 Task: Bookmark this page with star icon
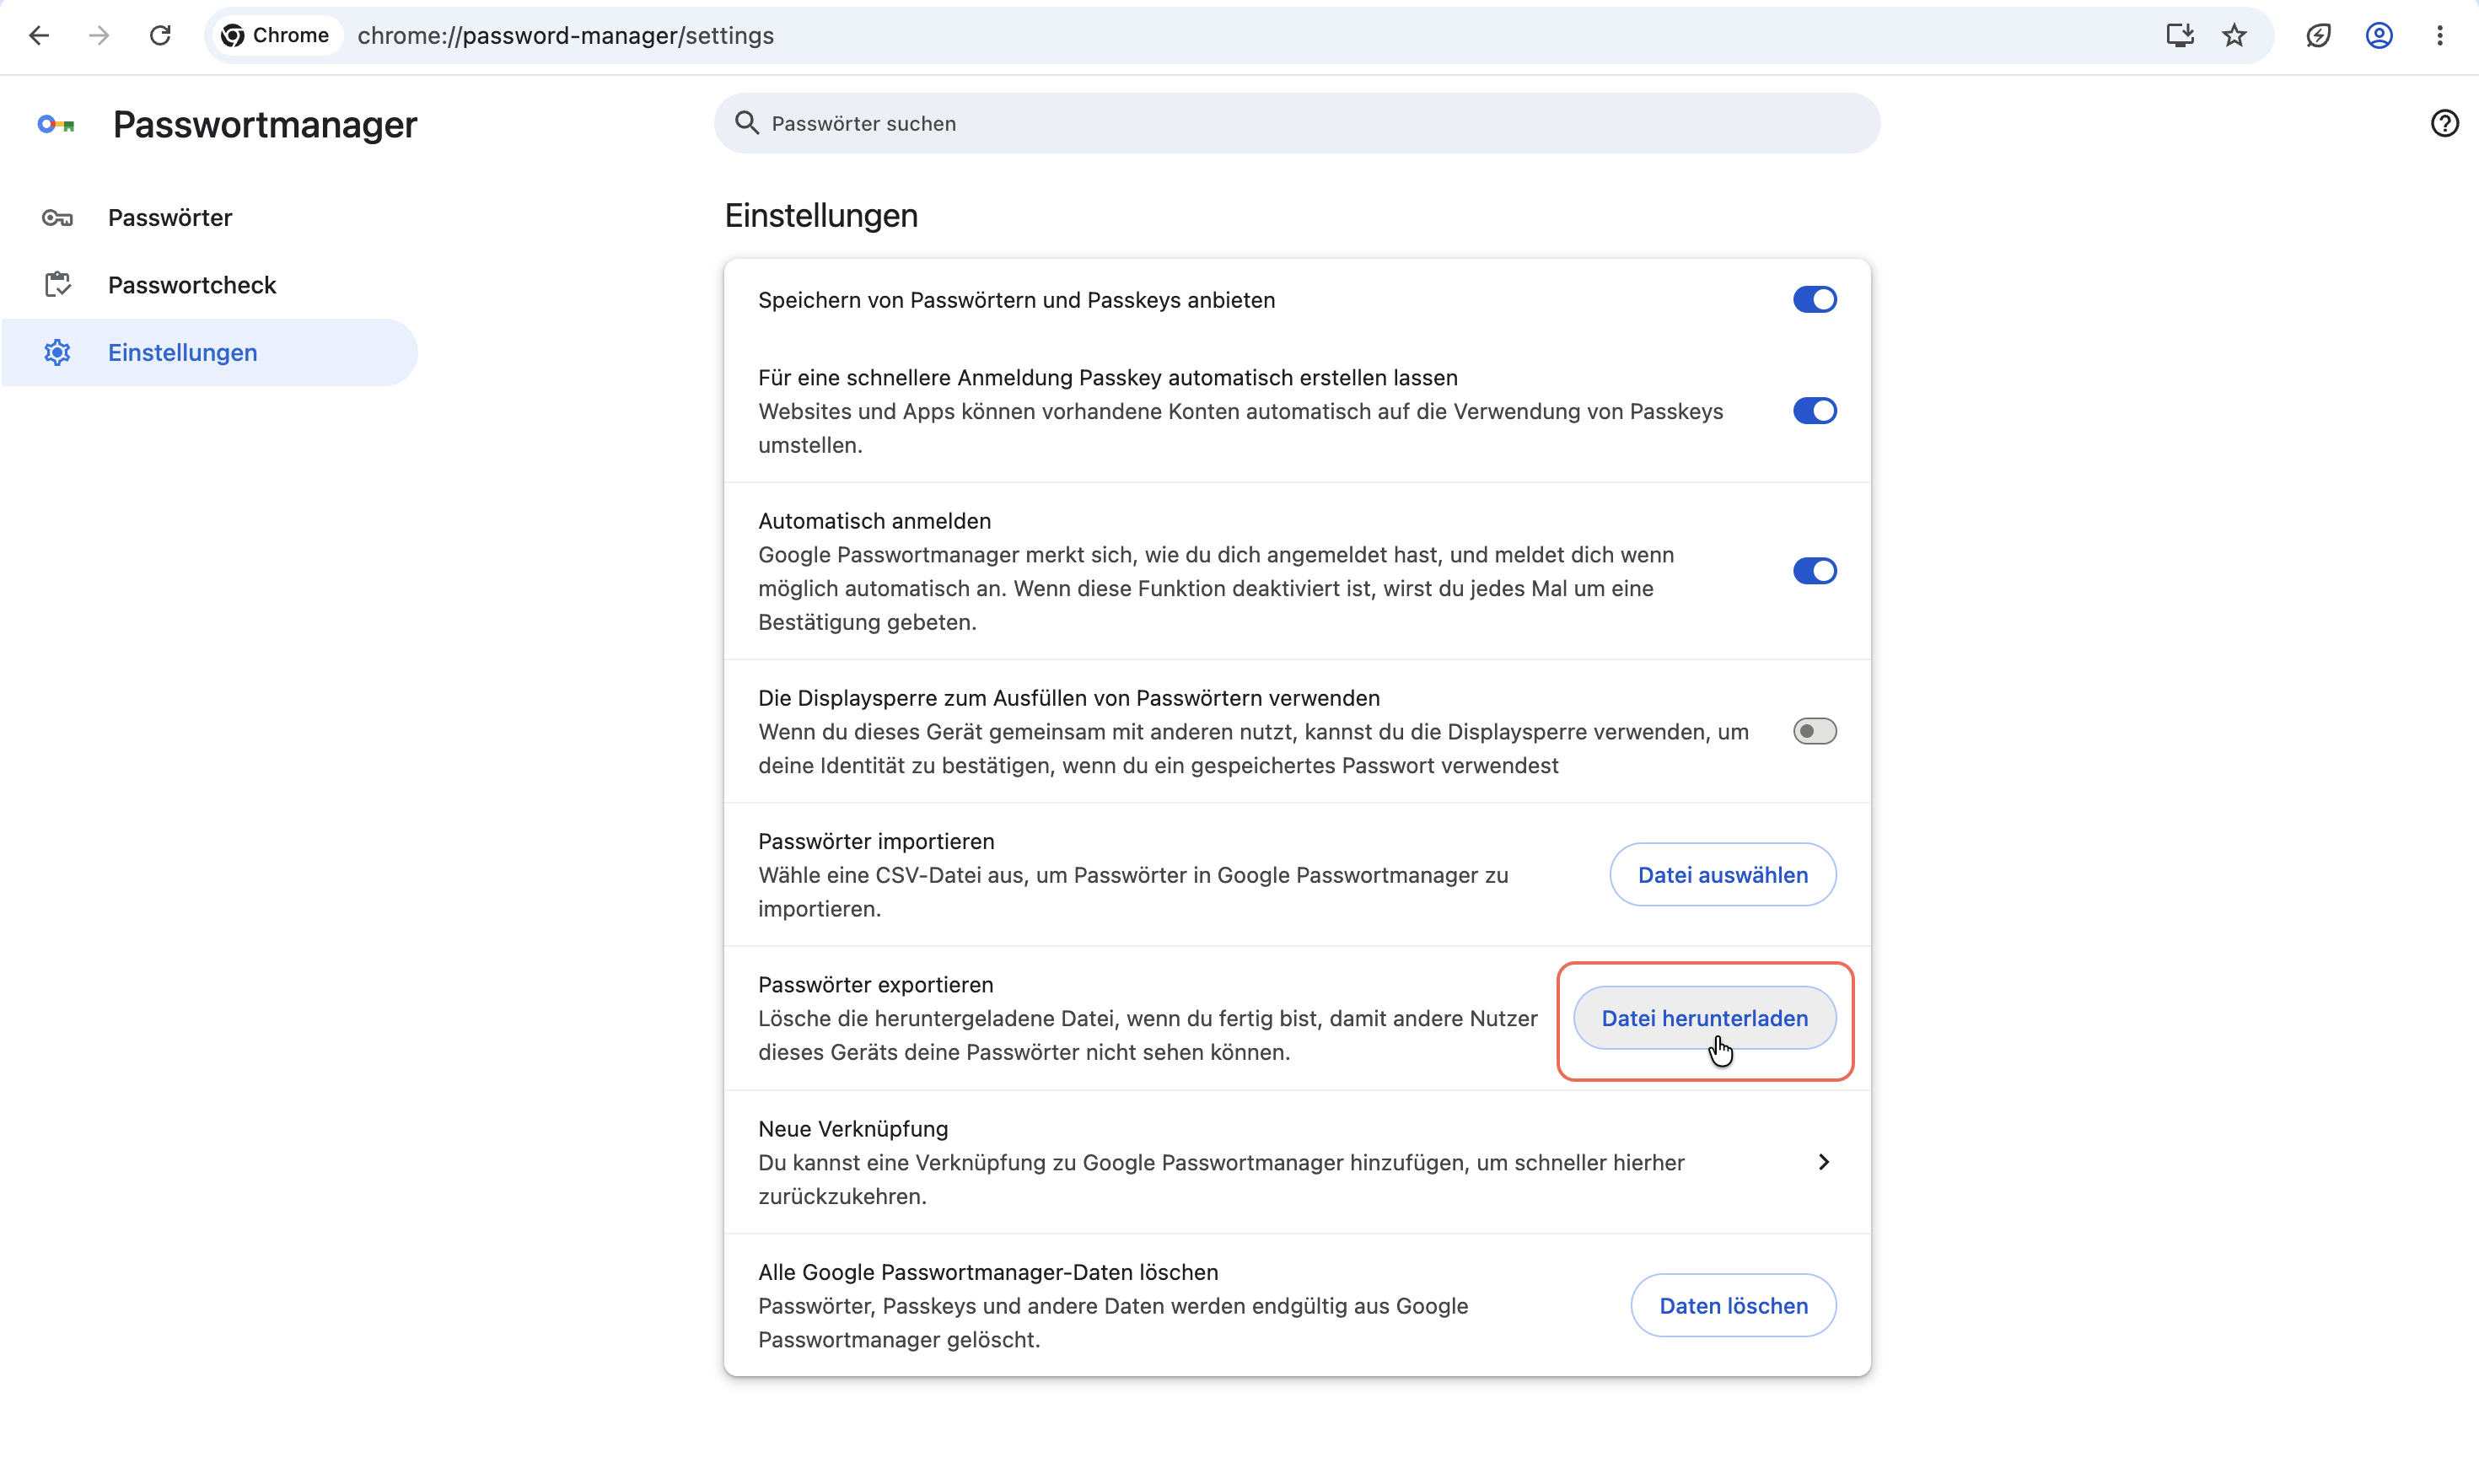pos(2234,36)
